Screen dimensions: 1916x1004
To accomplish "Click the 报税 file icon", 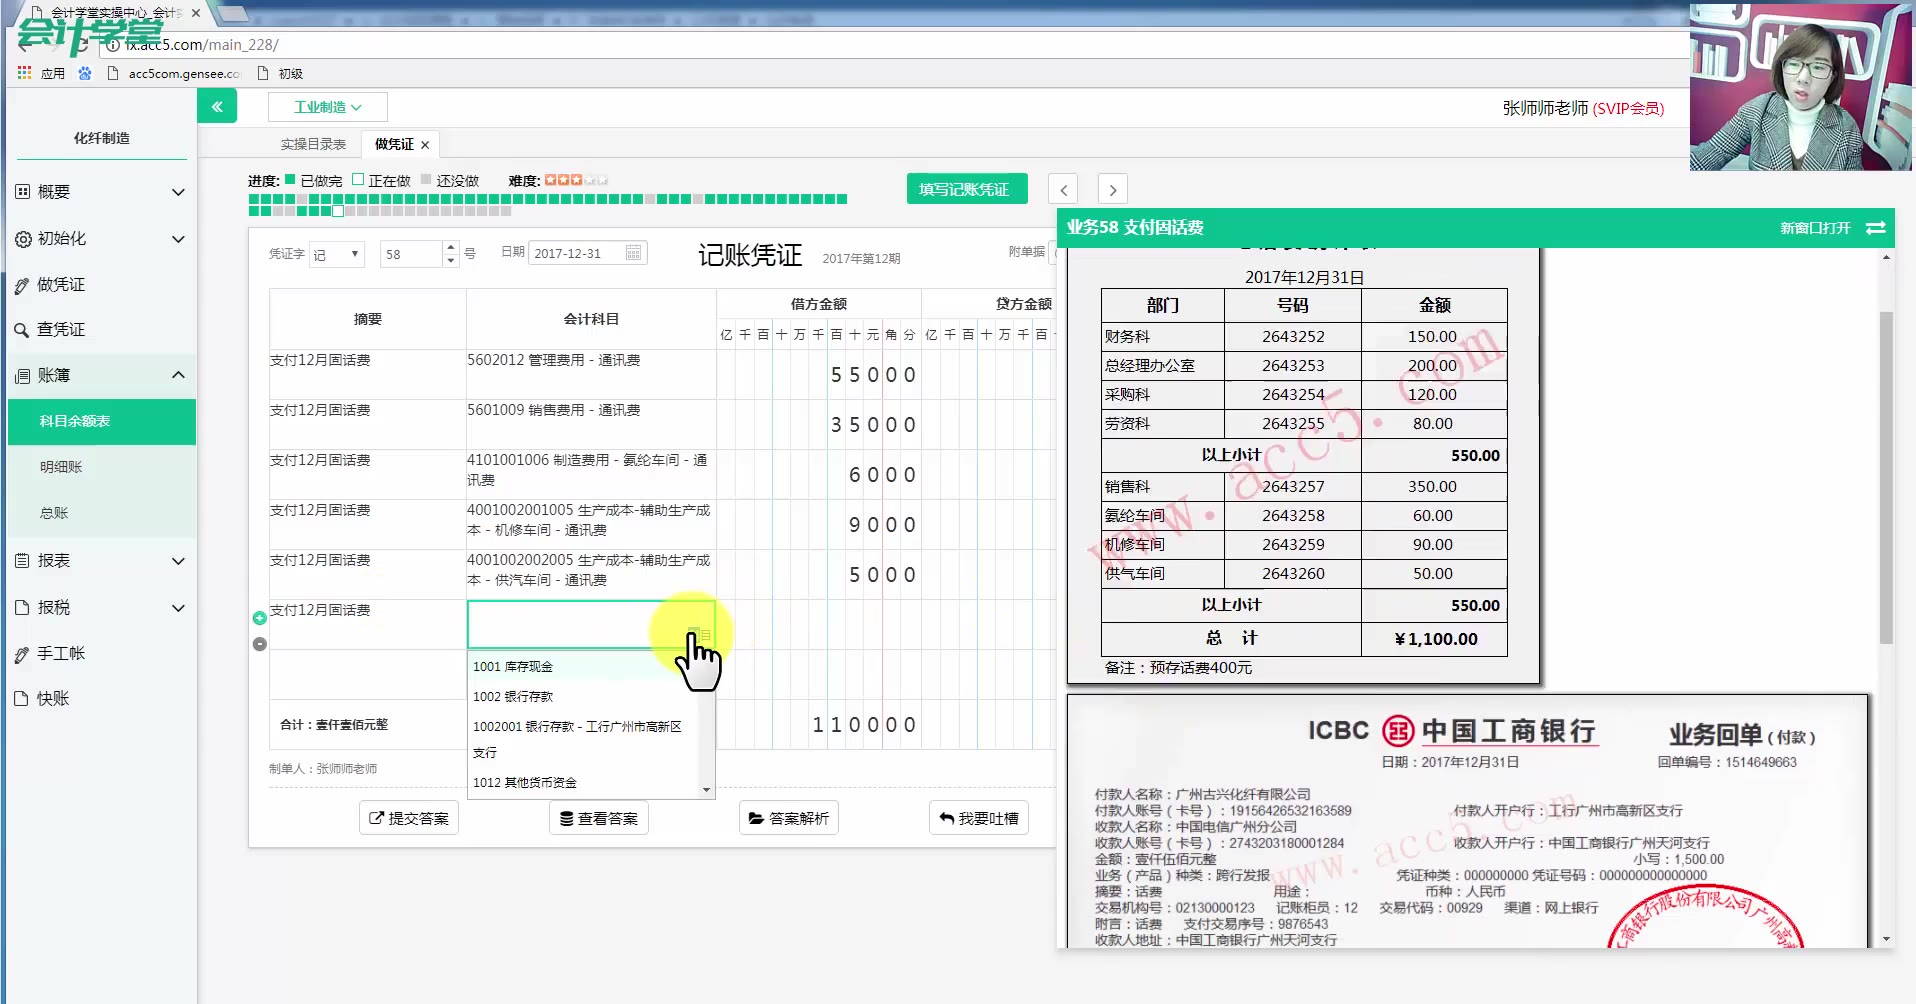I will (x=22, y=608).
